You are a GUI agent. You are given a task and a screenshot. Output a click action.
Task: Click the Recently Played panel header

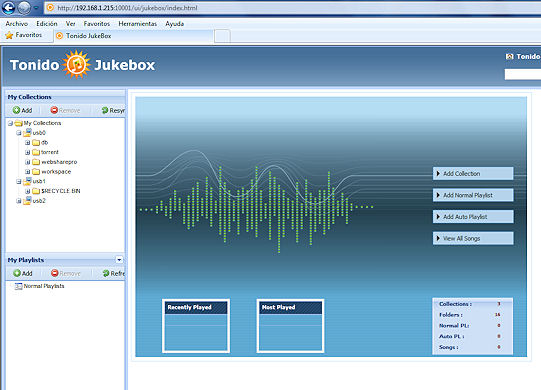(196, 307)
